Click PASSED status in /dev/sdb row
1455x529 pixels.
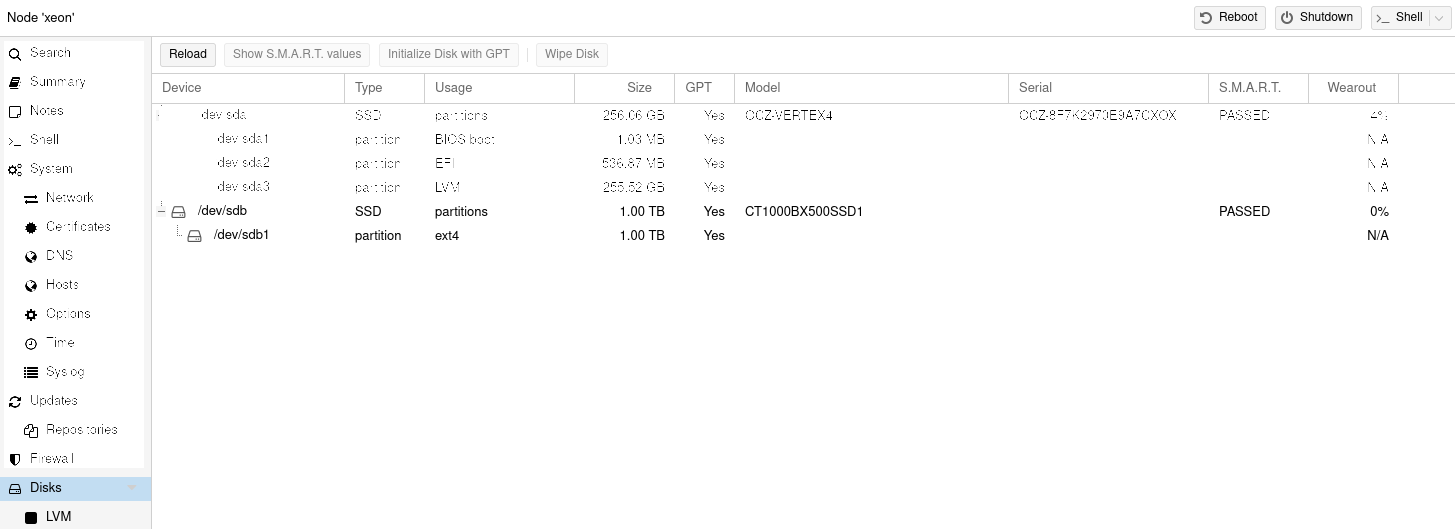click(1244, 211)
